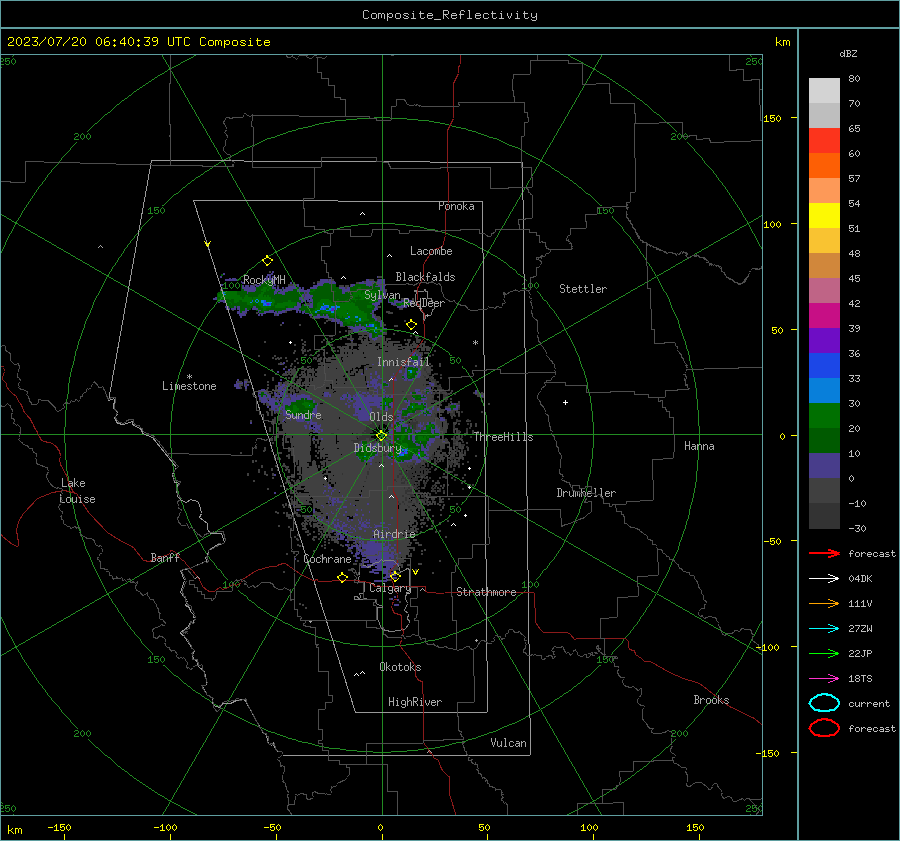
Task: Click the dBZ legend heading
Action: click(x=848, y=53)
